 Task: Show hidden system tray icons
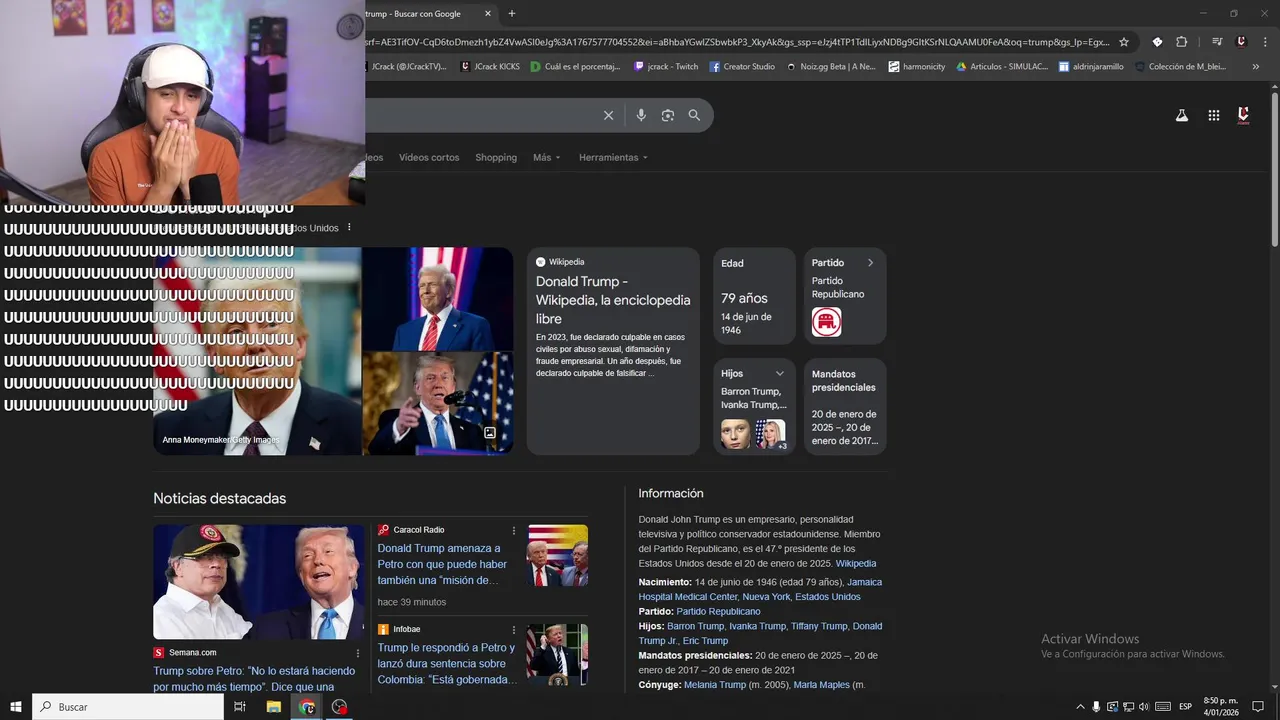click(x=1080, y=707)
